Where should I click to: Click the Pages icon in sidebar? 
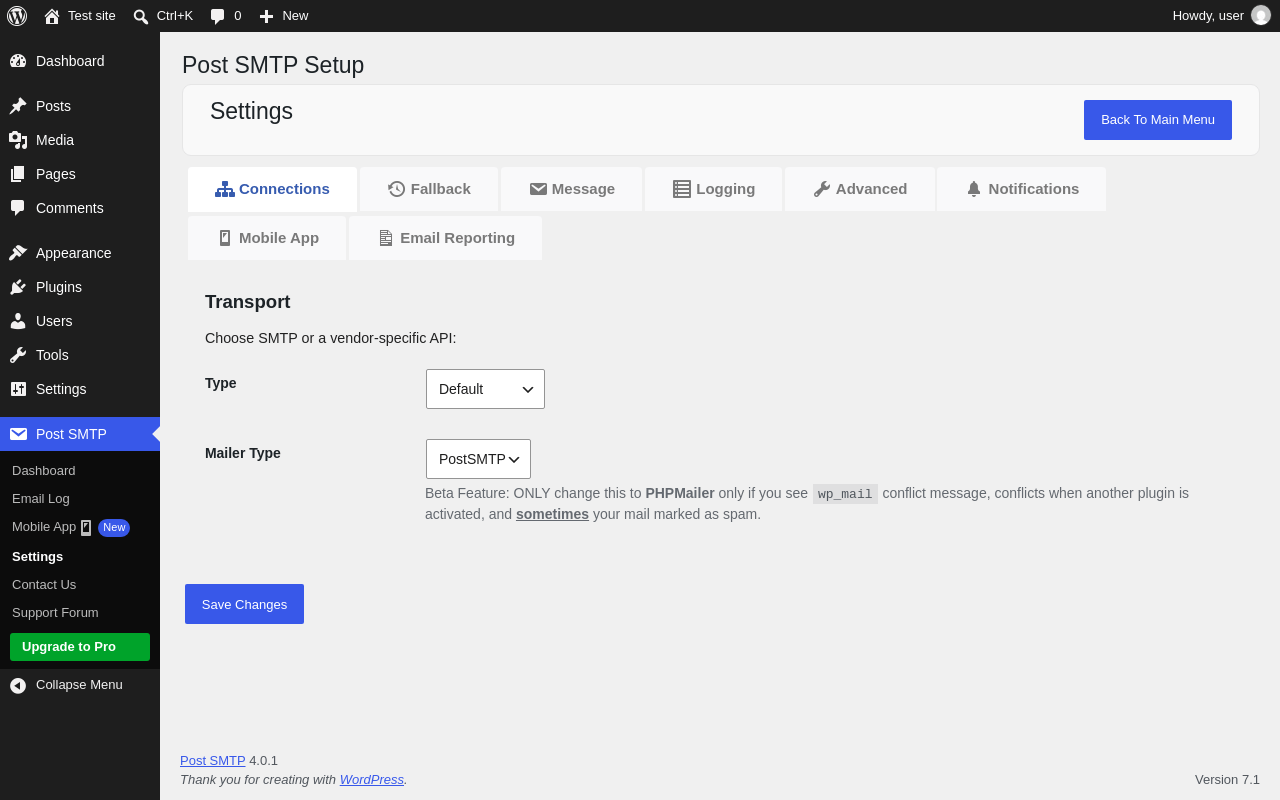[x=18, y=174]
